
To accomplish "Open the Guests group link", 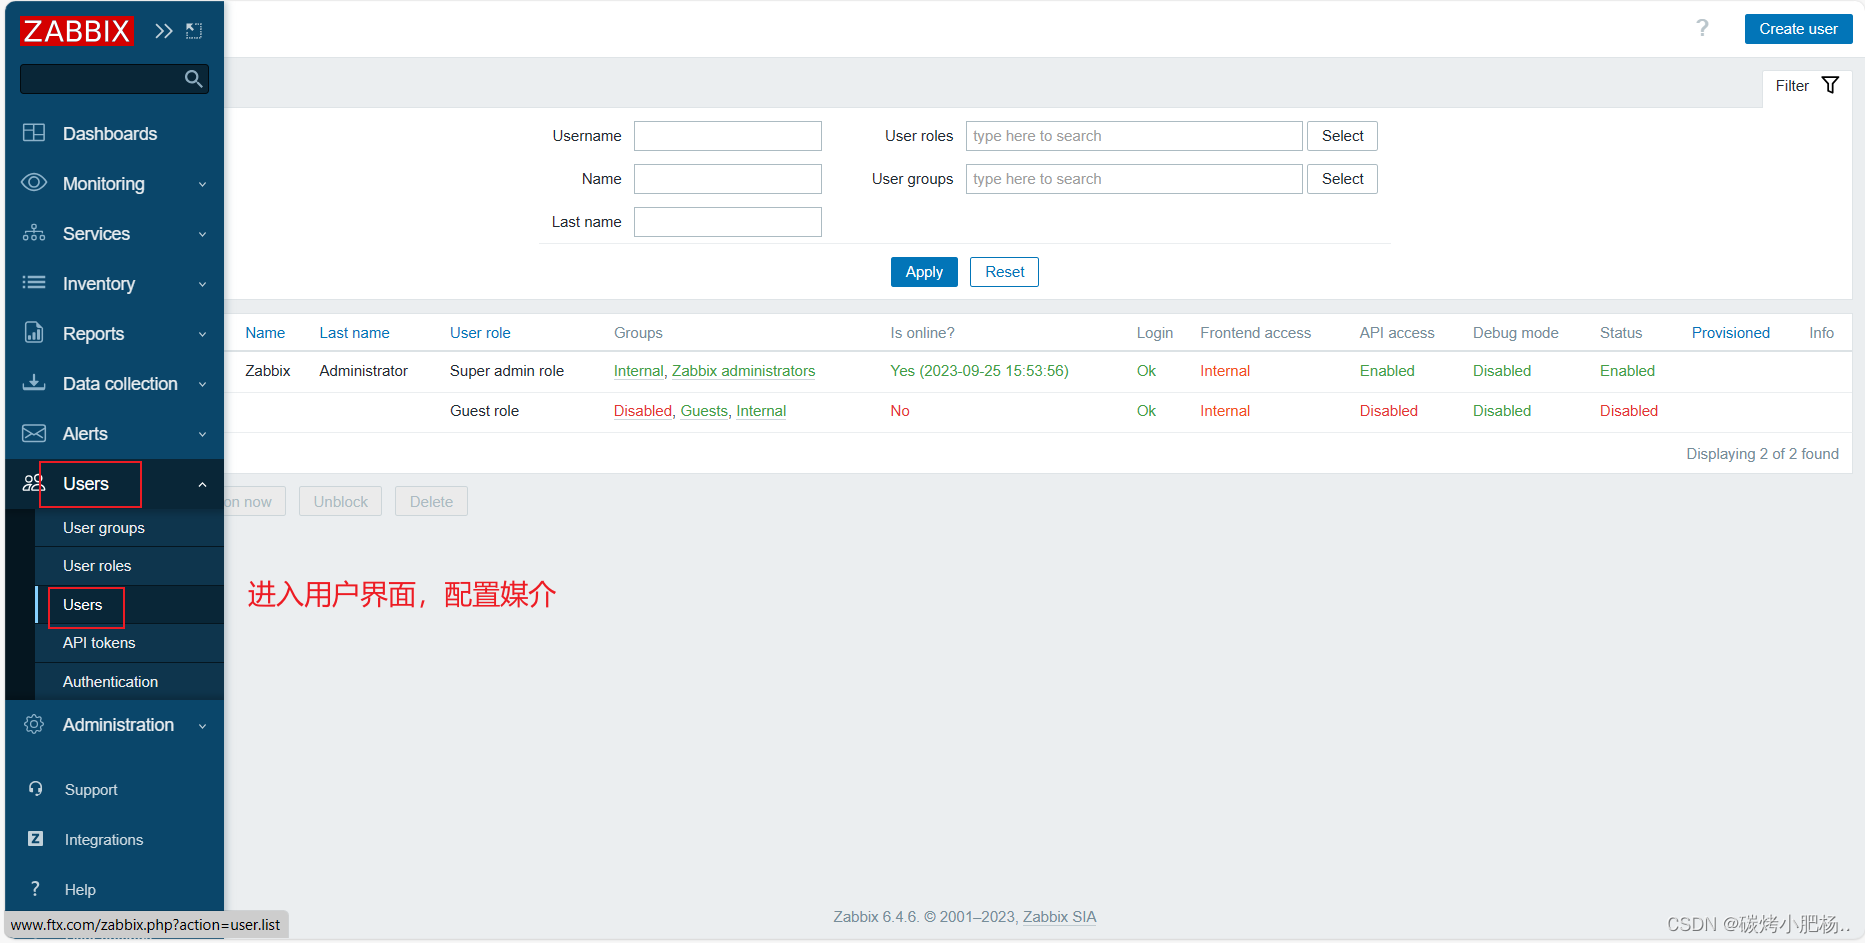I will [x=704, y=411].
